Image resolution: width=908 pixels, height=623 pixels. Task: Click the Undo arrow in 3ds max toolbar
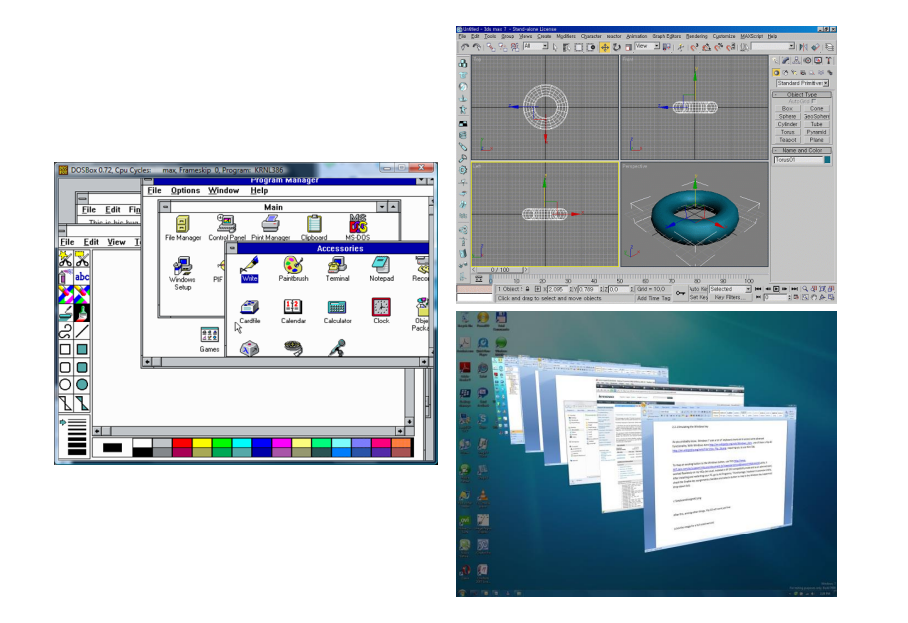pyautogui.click(x=465, y=47)
